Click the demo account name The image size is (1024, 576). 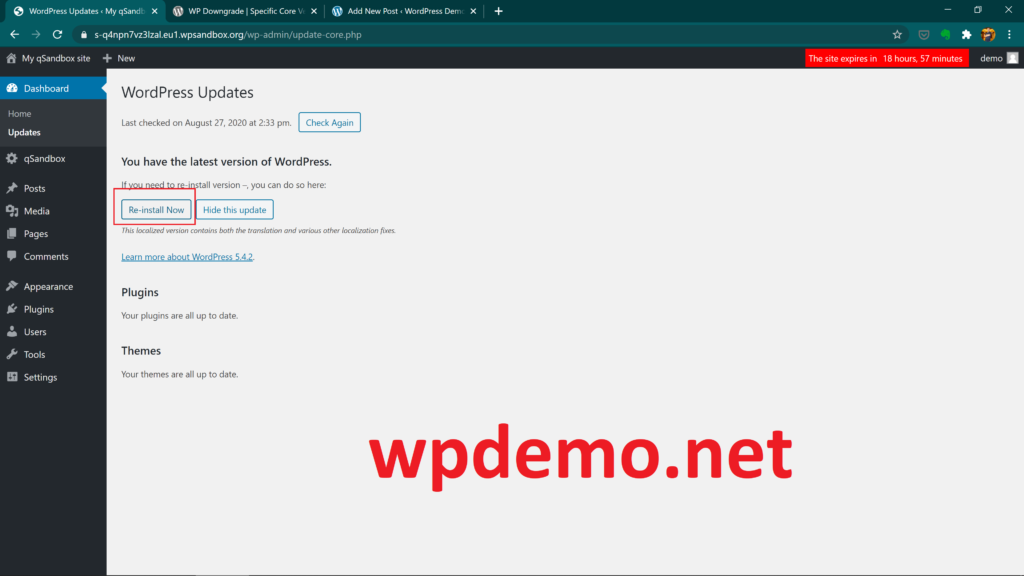pos(991,58)
